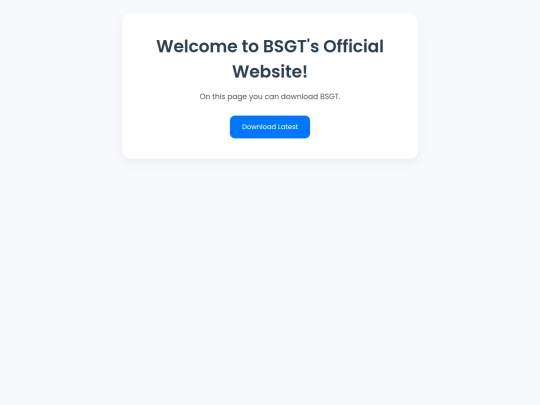Click the Website! text on the second heading line
This screenshot has height=405, width=540.
pos(270,72)
